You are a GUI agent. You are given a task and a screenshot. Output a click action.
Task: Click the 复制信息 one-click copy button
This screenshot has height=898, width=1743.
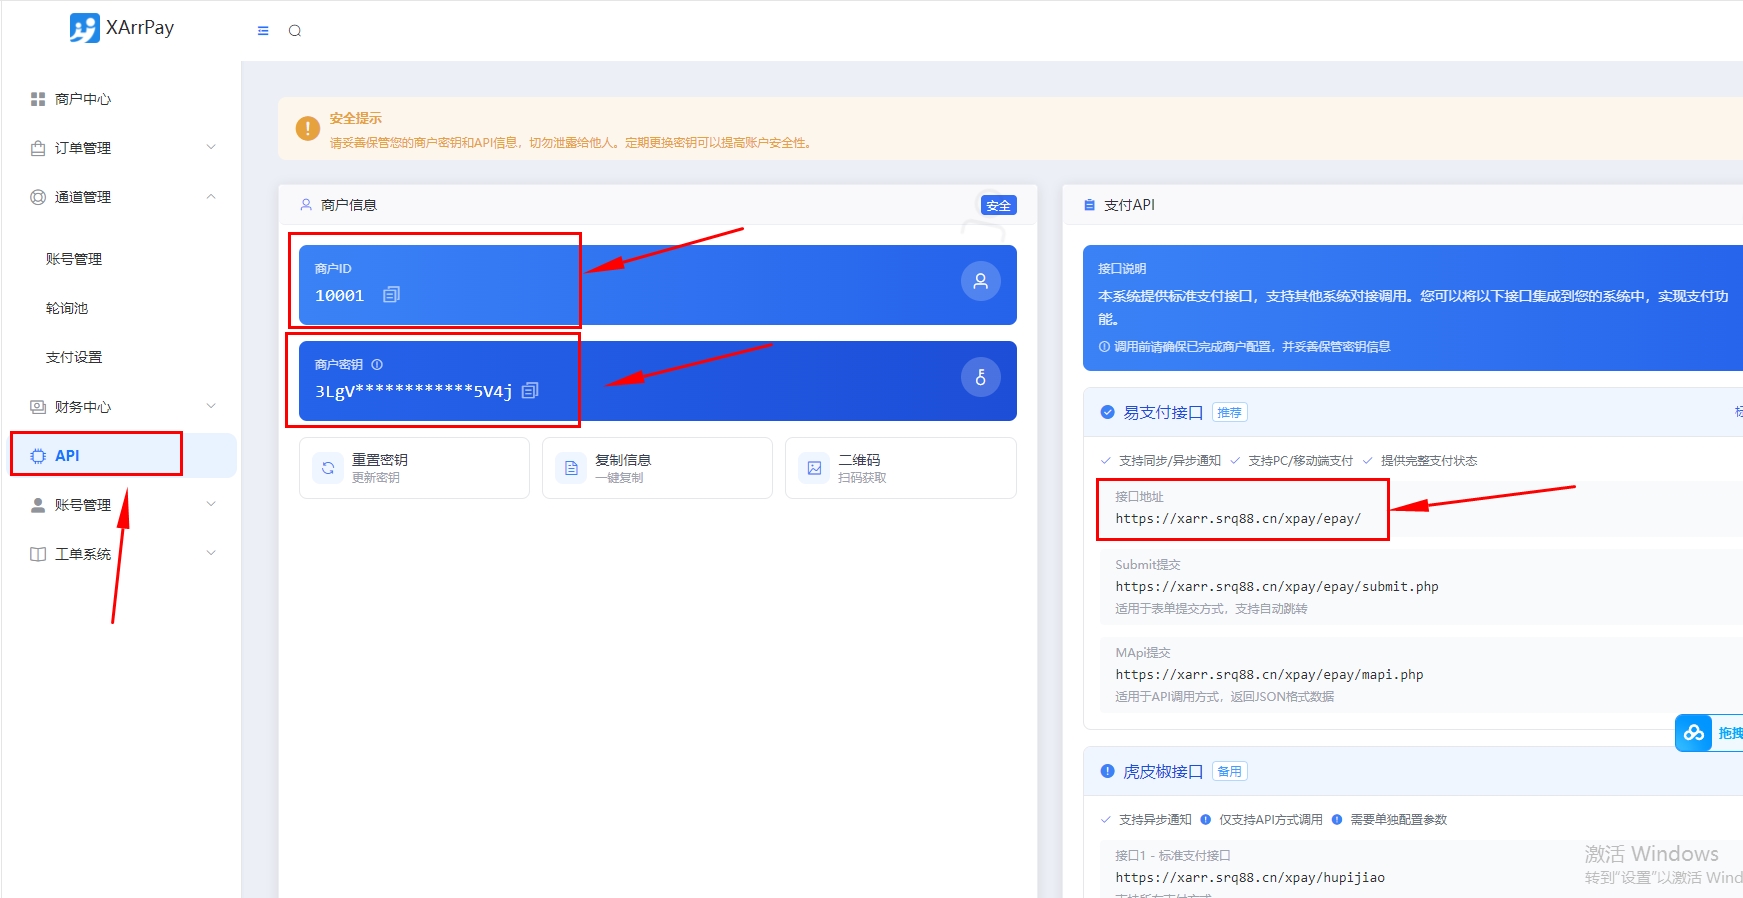657,468
